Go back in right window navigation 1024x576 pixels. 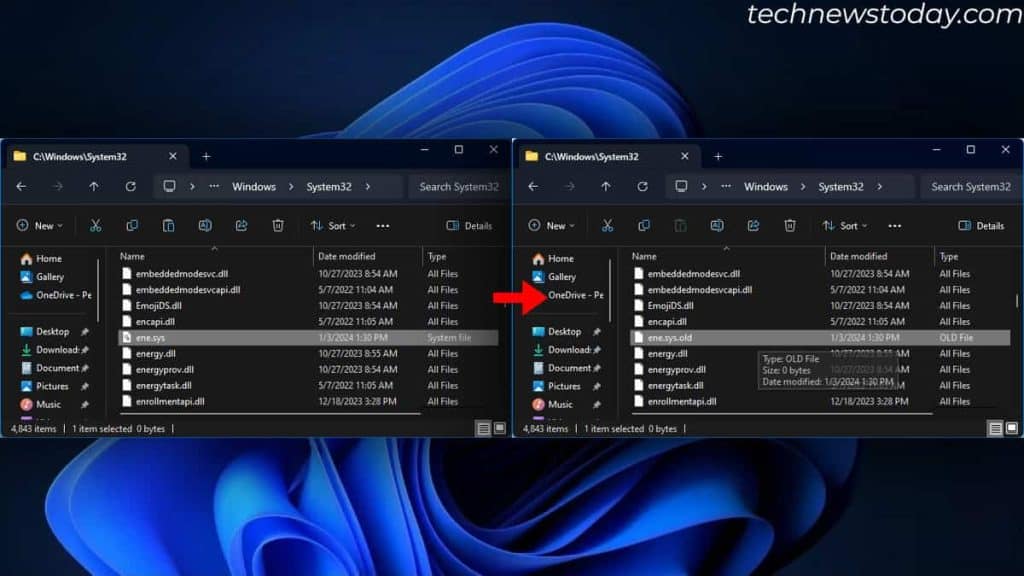coord(534,186)
